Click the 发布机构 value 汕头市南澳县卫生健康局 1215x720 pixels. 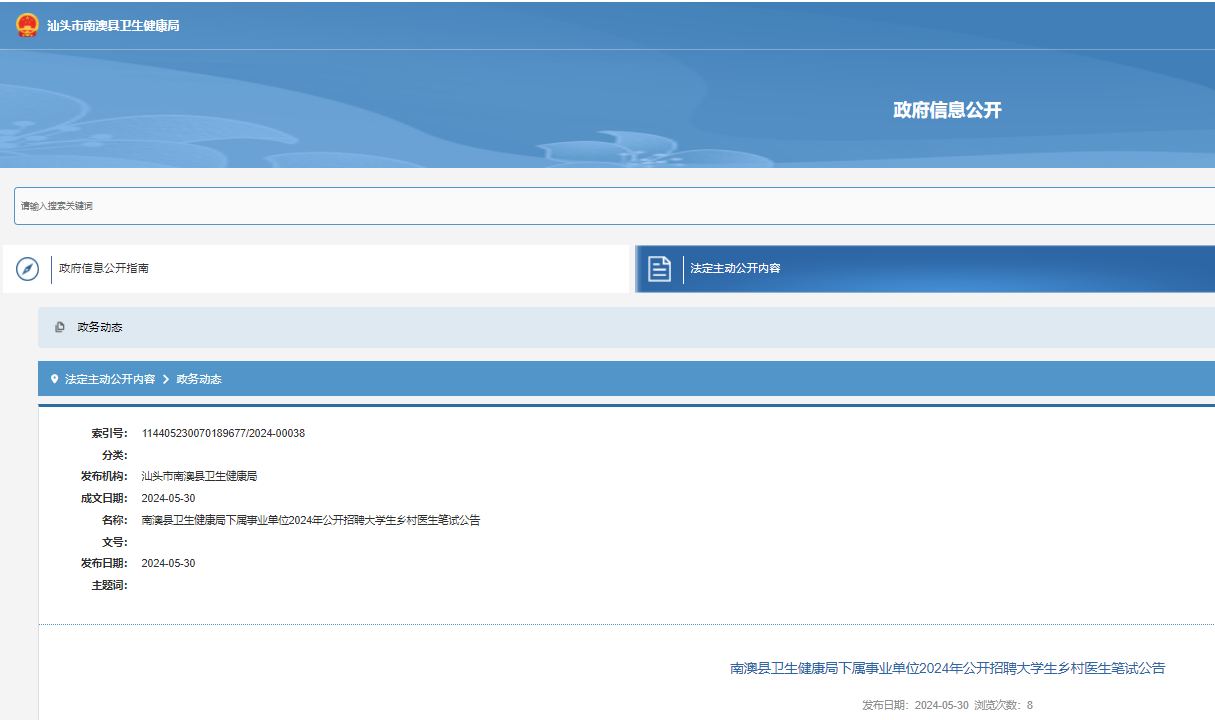tap(199, 476)
